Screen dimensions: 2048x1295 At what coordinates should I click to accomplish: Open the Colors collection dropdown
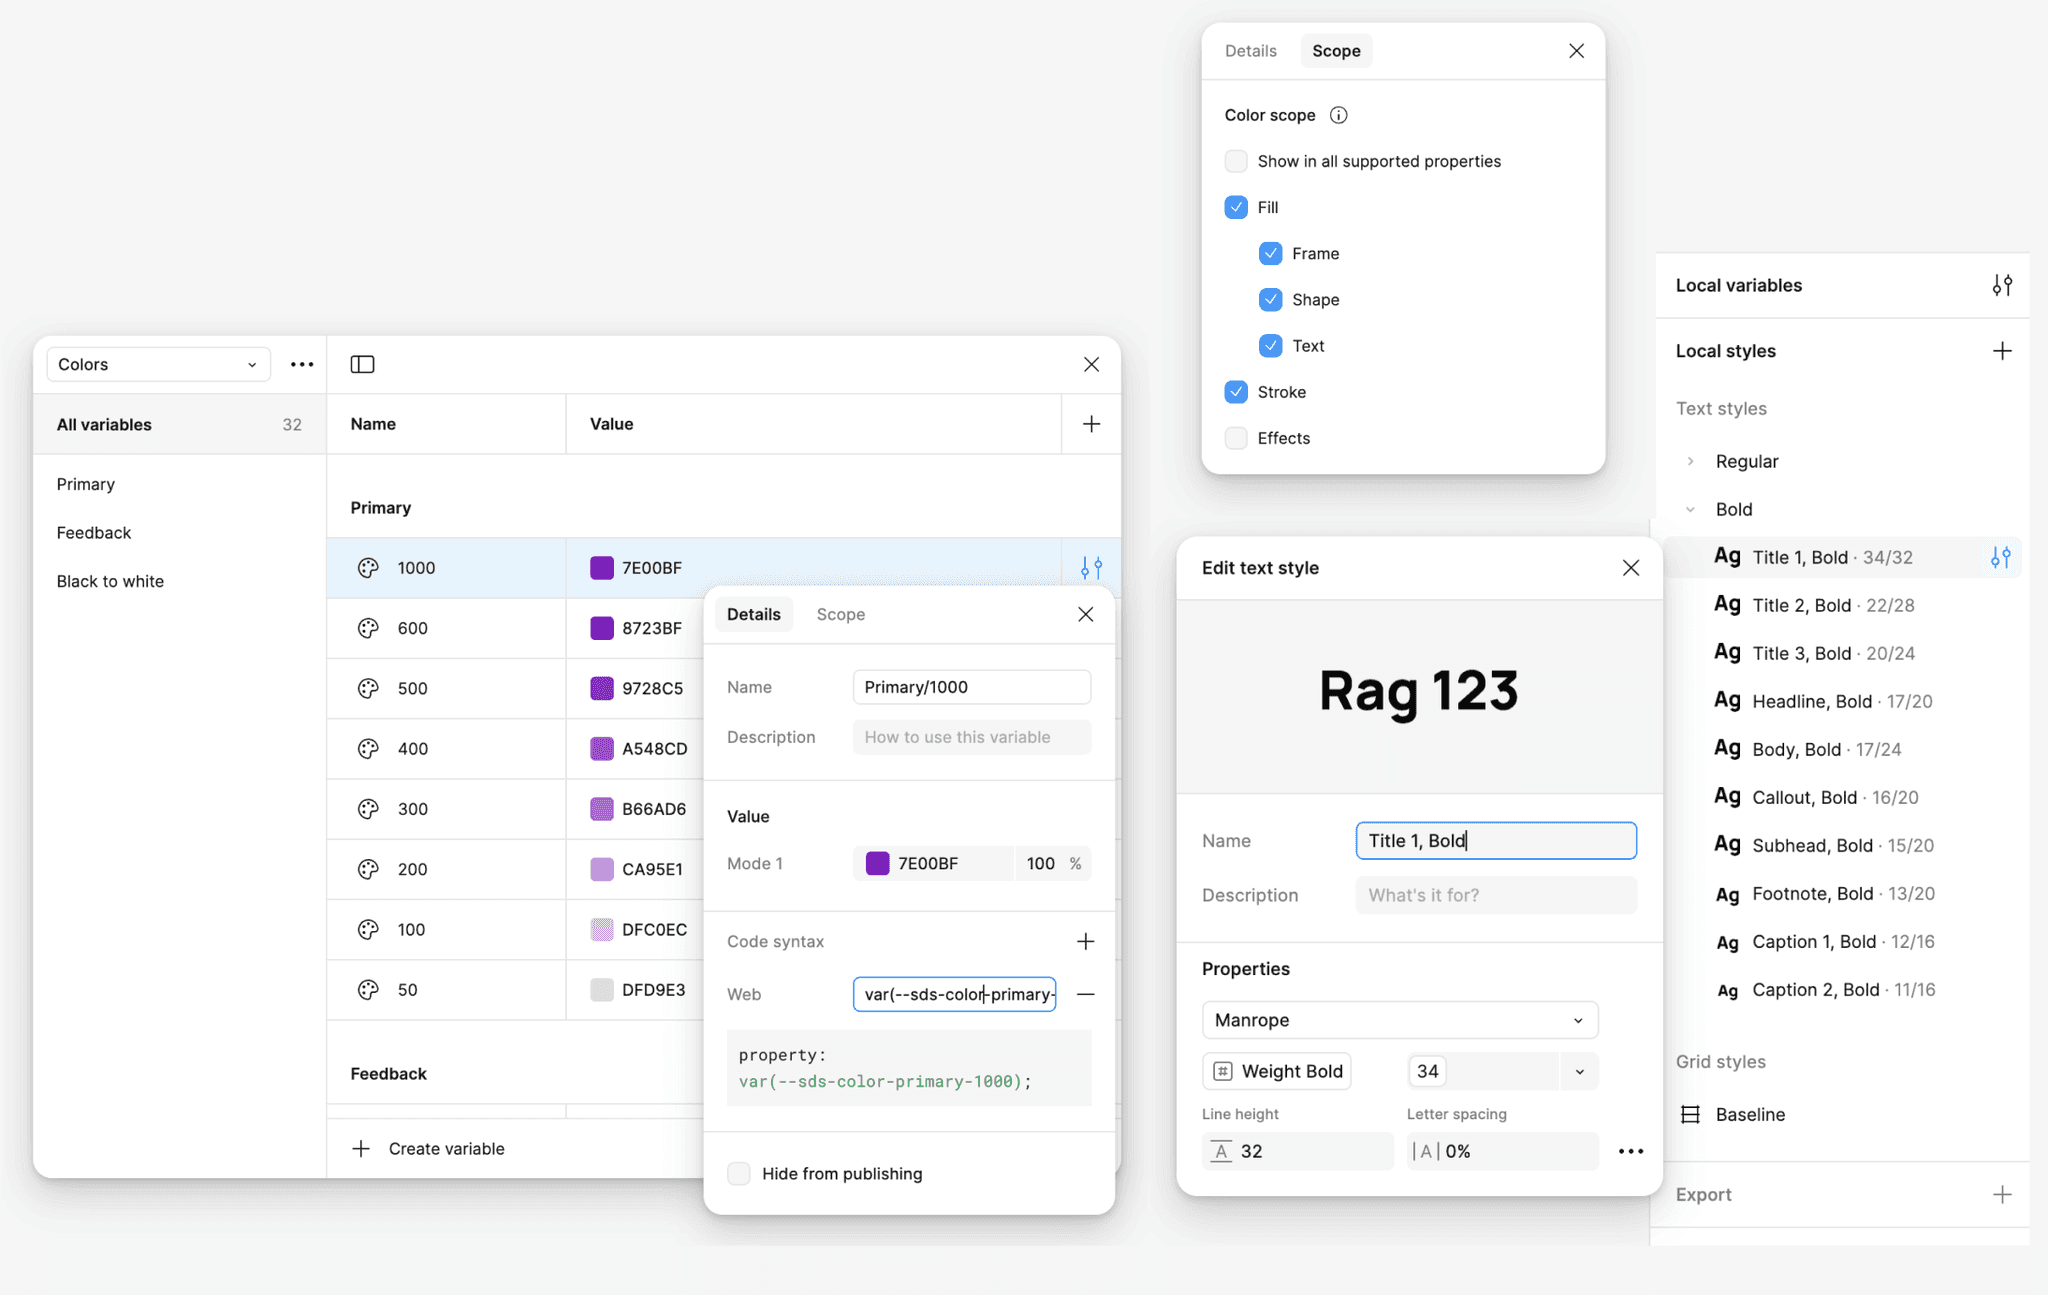click(x=158, y=364)
